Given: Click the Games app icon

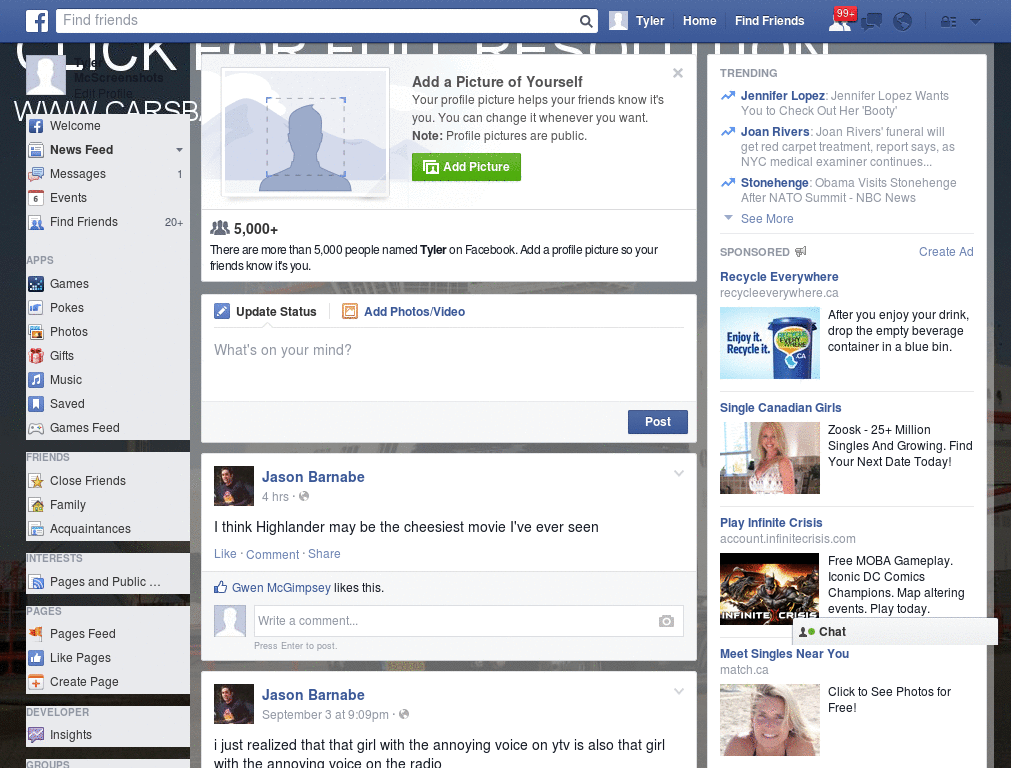Looking at the screenshot, I should pyautogui.click(x=36, y=284).
